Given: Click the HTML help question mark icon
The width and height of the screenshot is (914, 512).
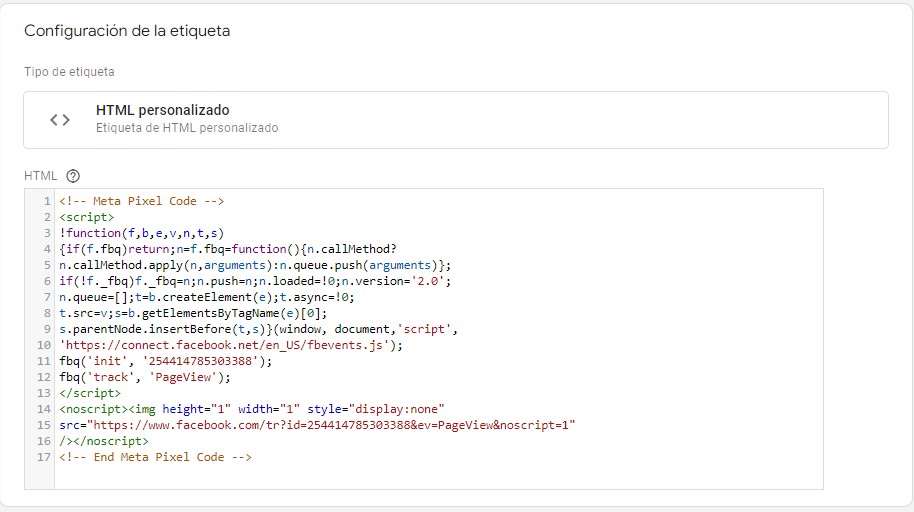Looking at the screenshot, I should (73, 176).
